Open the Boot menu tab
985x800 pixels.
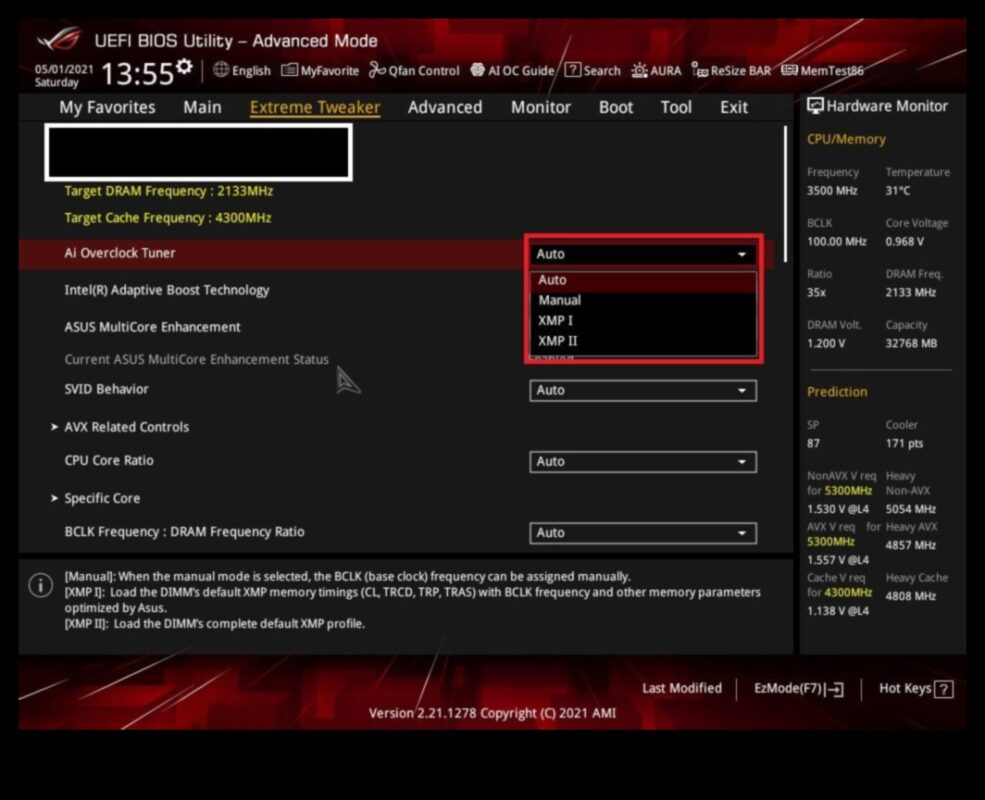pos(615,107)
